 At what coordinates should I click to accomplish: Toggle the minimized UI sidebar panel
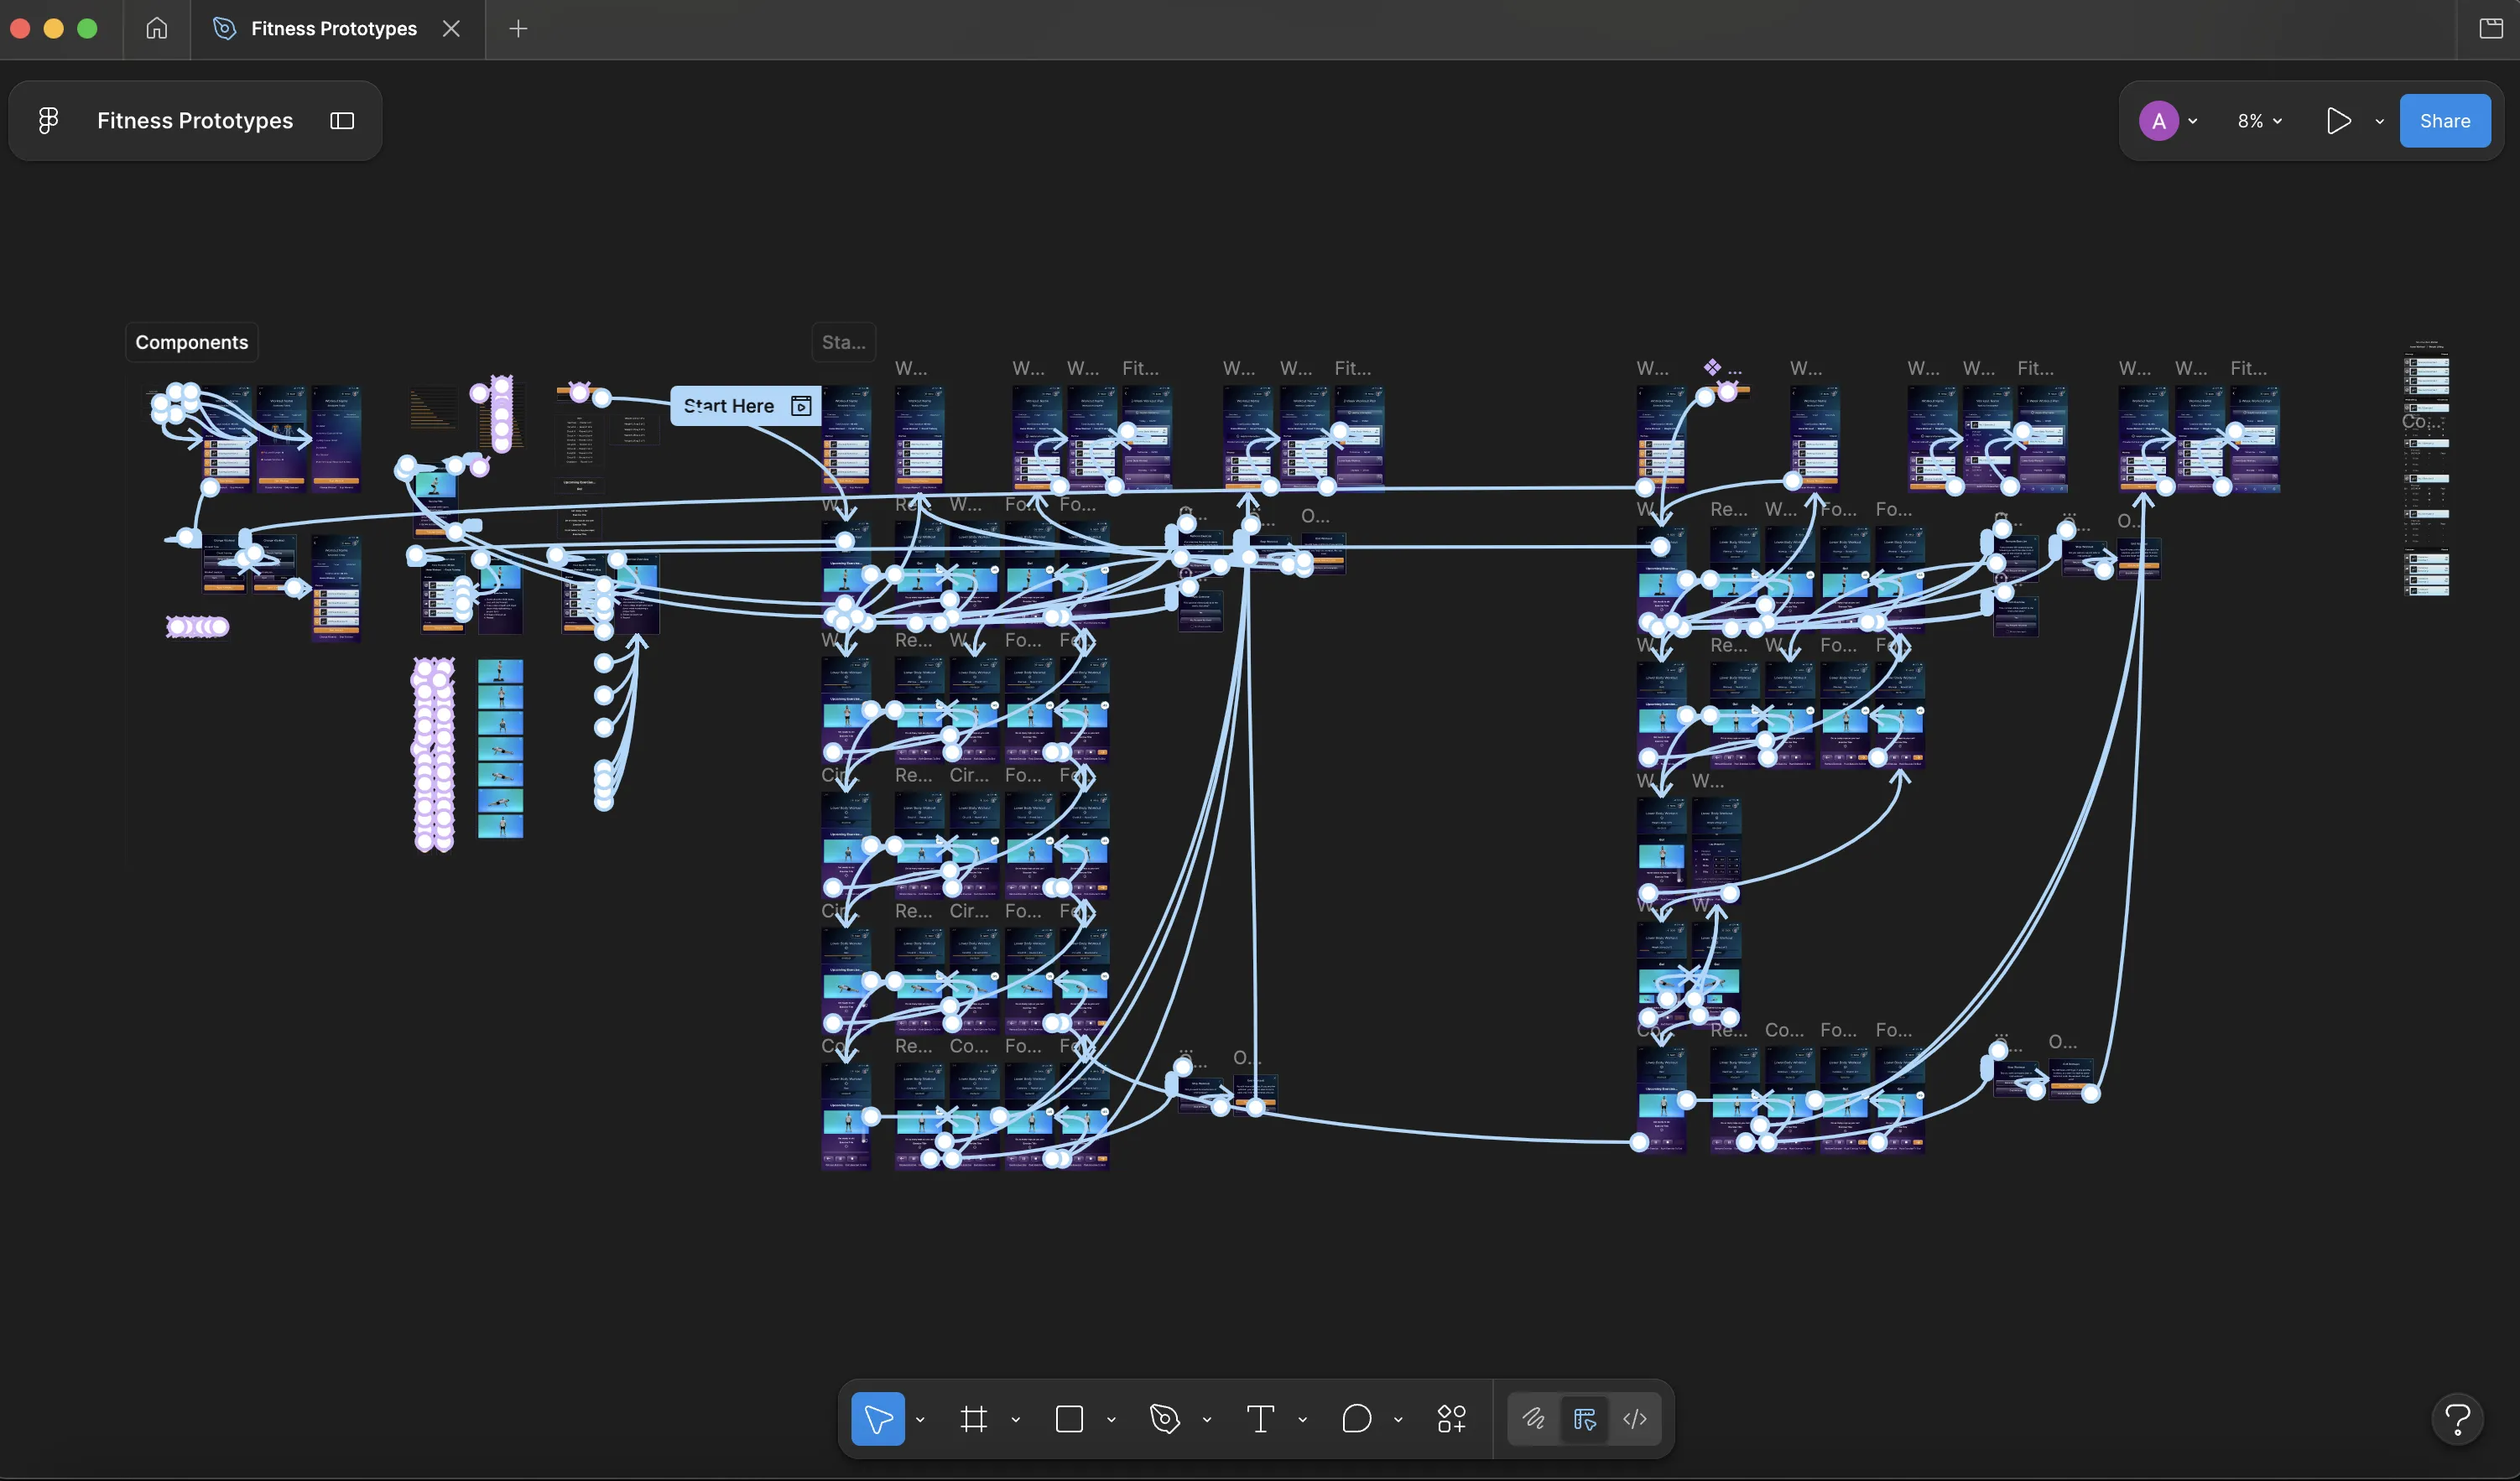[342, 121]
